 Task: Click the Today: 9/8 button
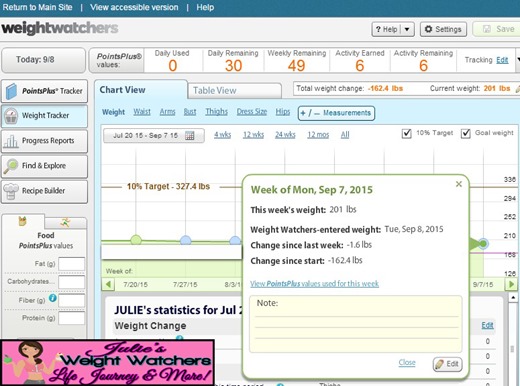43,60
